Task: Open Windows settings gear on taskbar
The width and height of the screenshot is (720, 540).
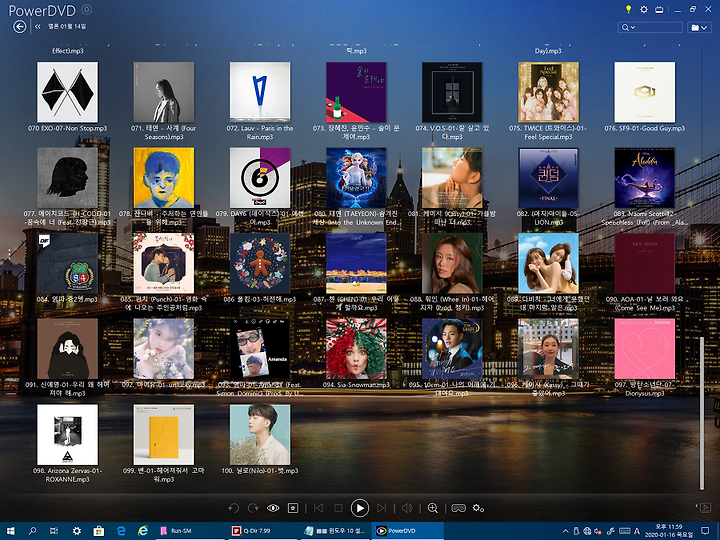Action: [x=77, y=531]
